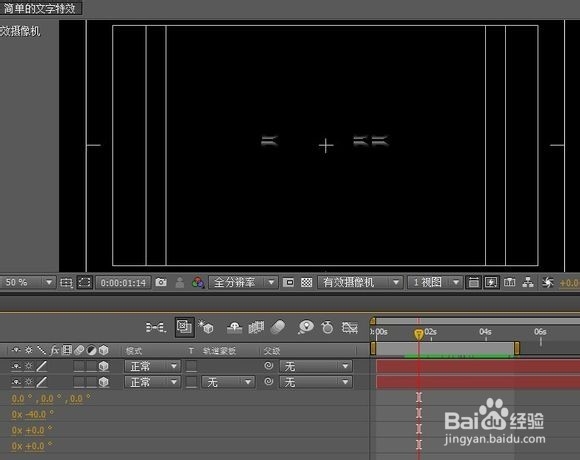The height and width of the screenshot is (460, 580).
Task: Open the 全分辨率 resolution dropdown
Action: pos(243,283)
